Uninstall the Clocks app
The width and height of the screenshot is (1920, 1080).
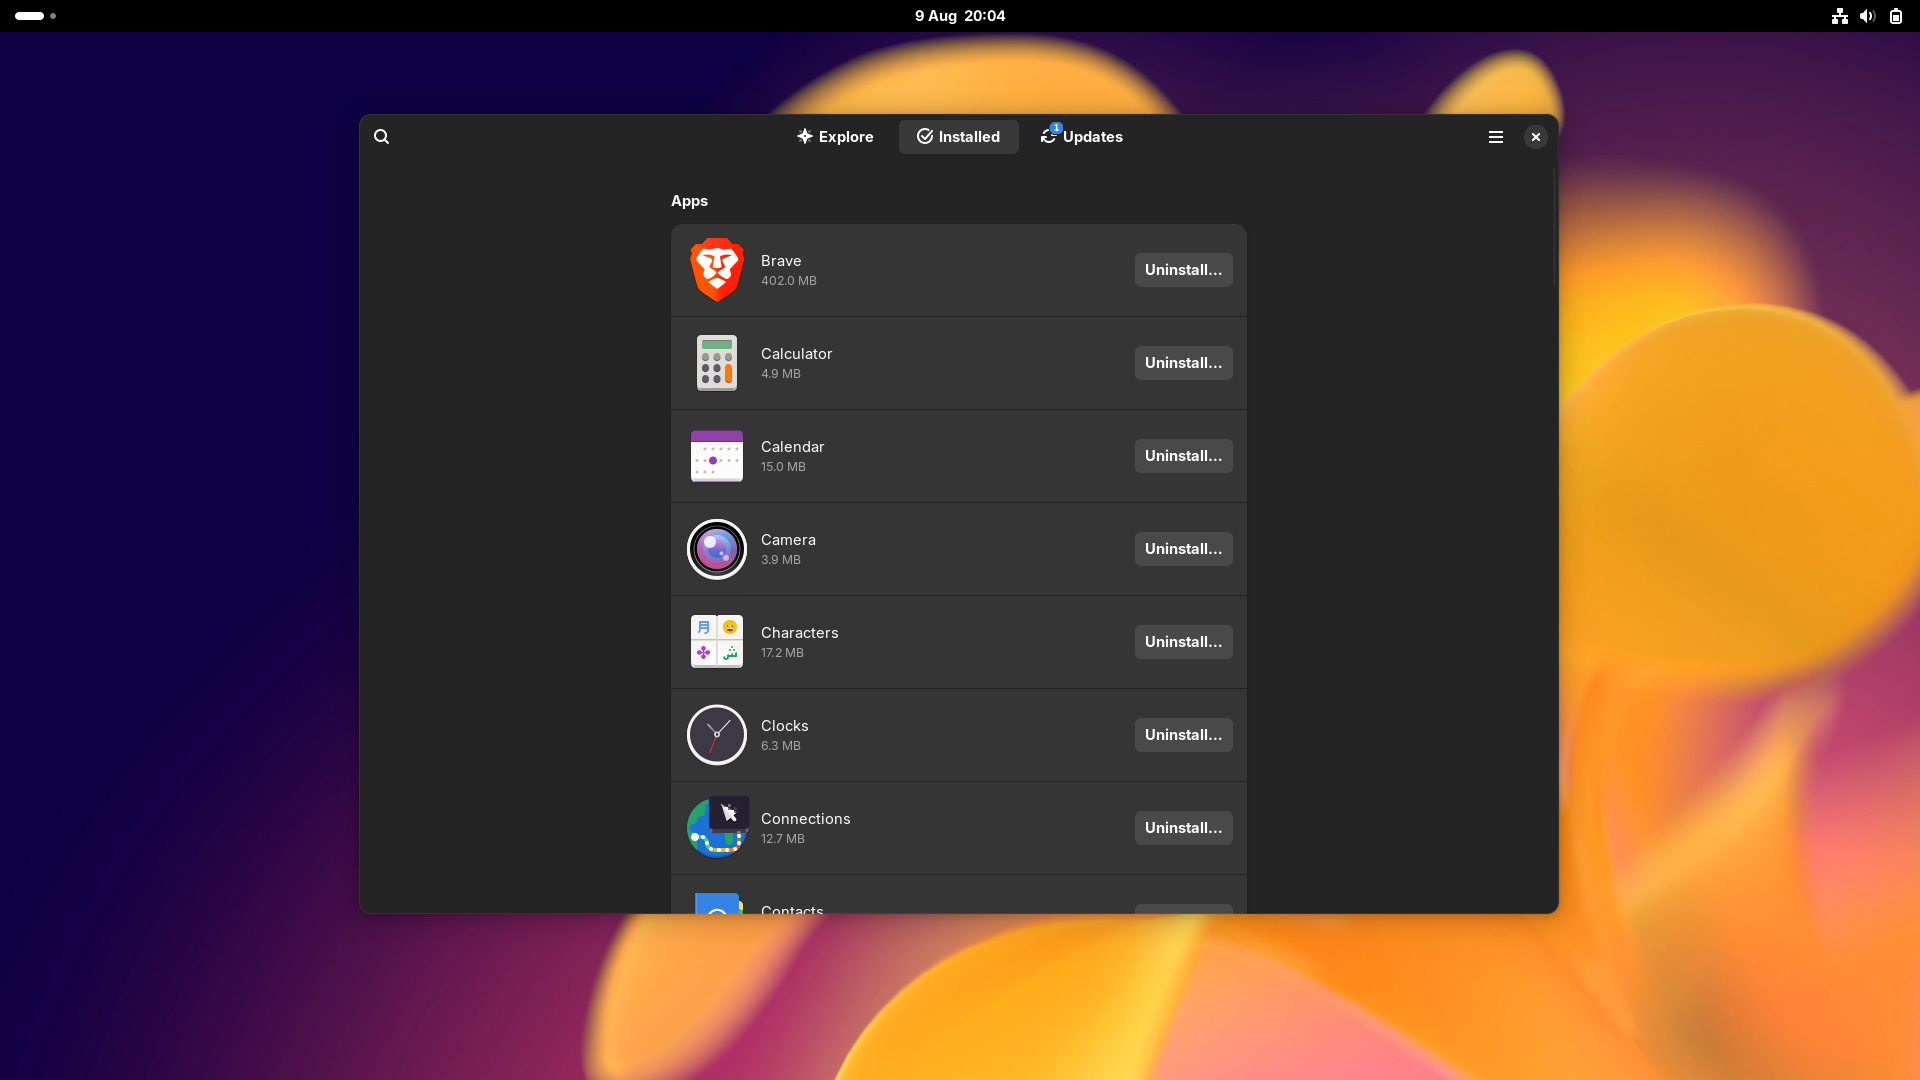pos(1183,735)
